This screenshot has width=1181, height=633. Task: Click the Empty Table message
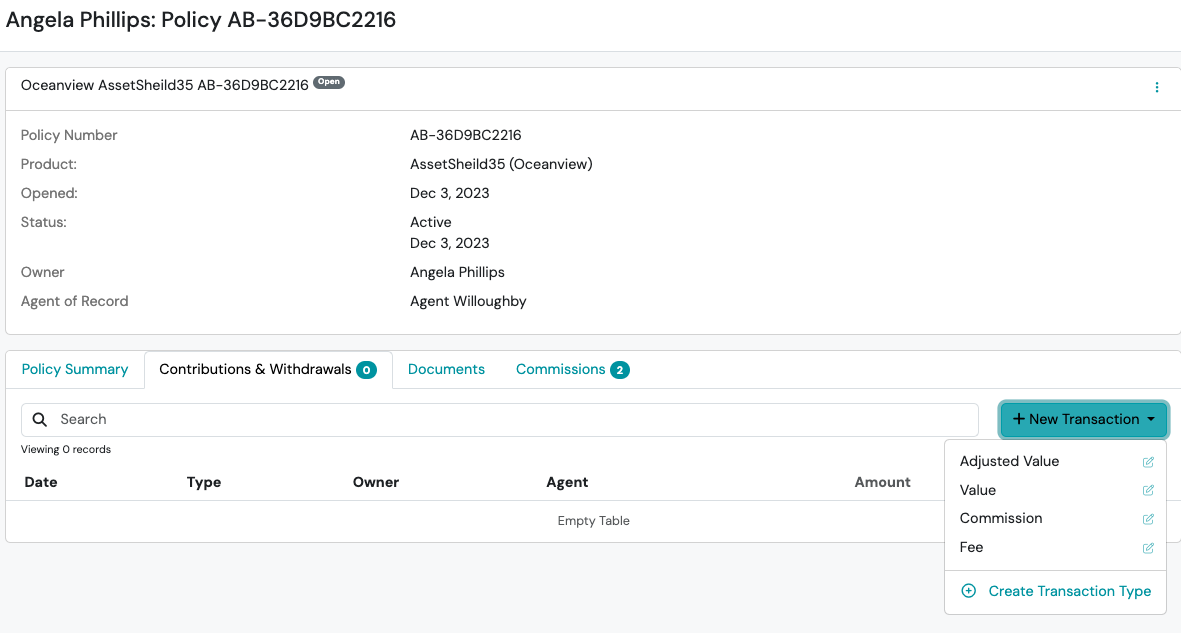pyautogui.click(x=594, y=521)
